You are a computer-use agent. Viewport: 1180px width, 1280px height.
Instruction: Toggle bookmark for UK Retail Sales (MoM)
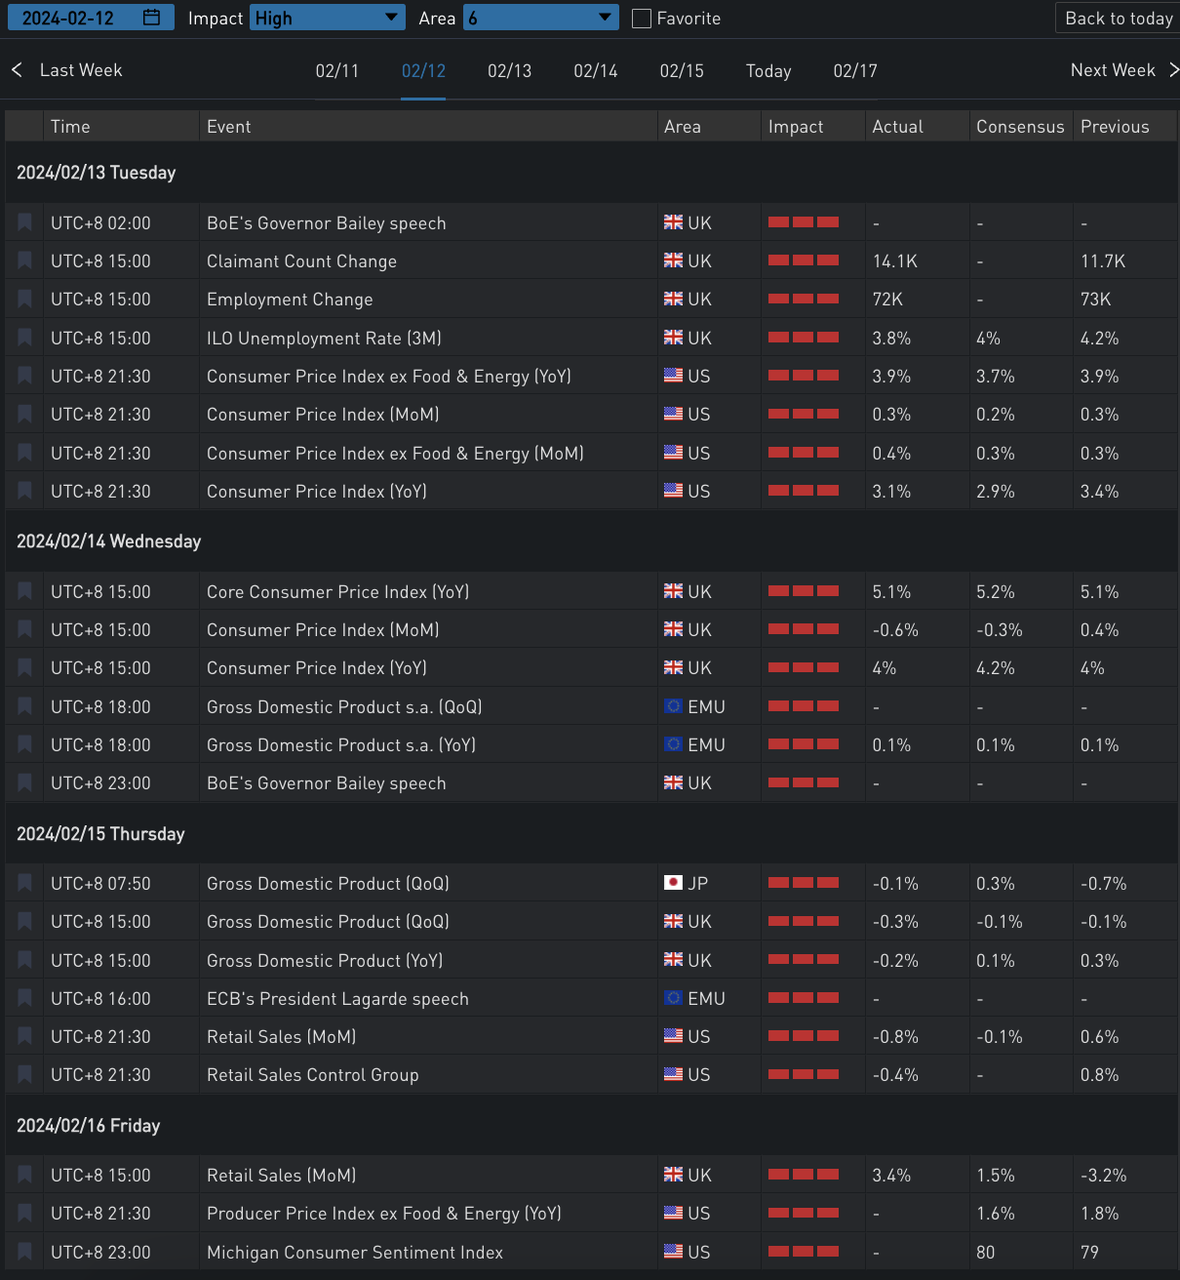[25, 1175]
